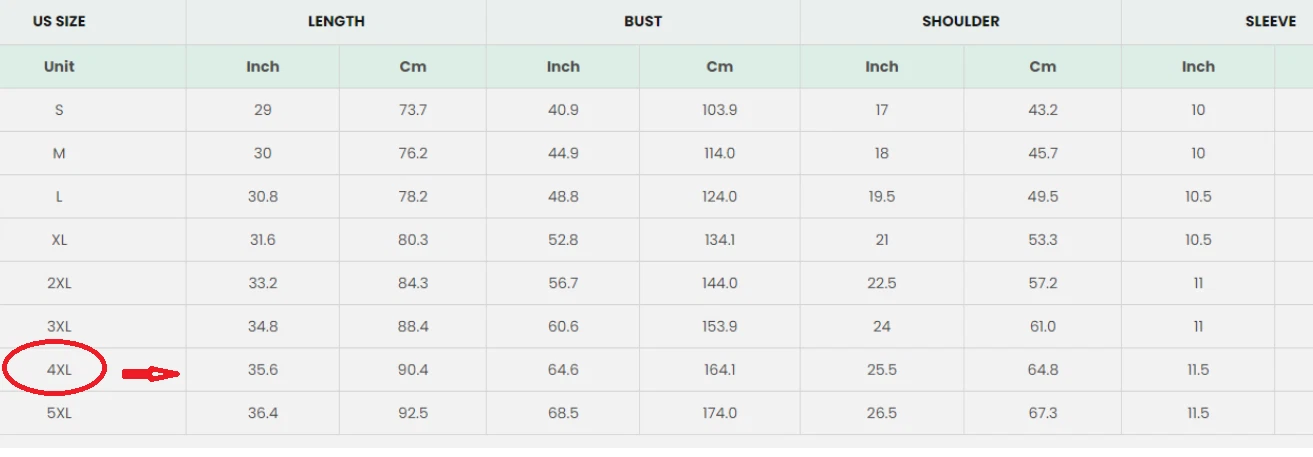Image resolution: width=1313 pixels, height=457 pixels.
Task: Click the LENGTH column header
Action: tap(336, 21)
